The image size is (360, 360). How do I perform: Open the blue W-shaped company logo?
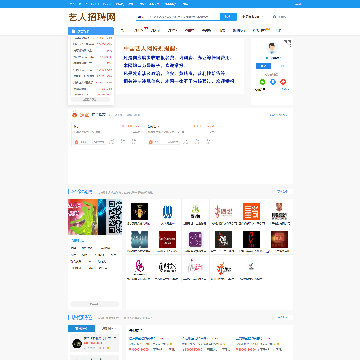click(x=167, y=212)
